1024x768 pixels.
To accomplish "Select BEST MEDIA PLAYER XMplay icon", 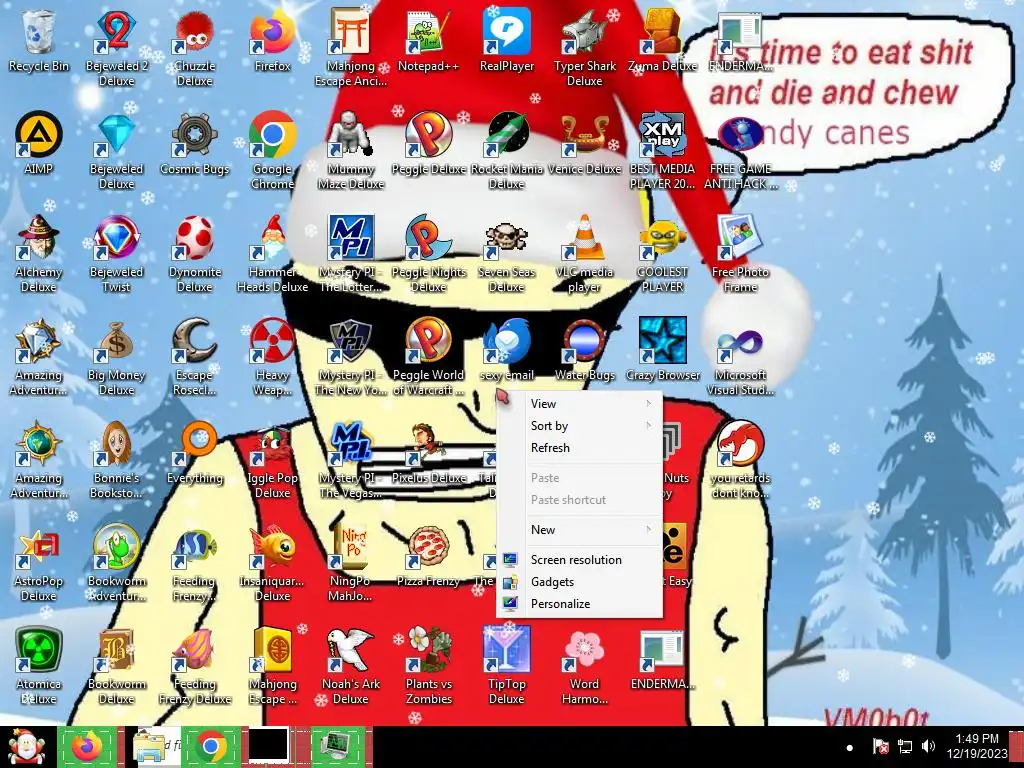I will point(663,135).
